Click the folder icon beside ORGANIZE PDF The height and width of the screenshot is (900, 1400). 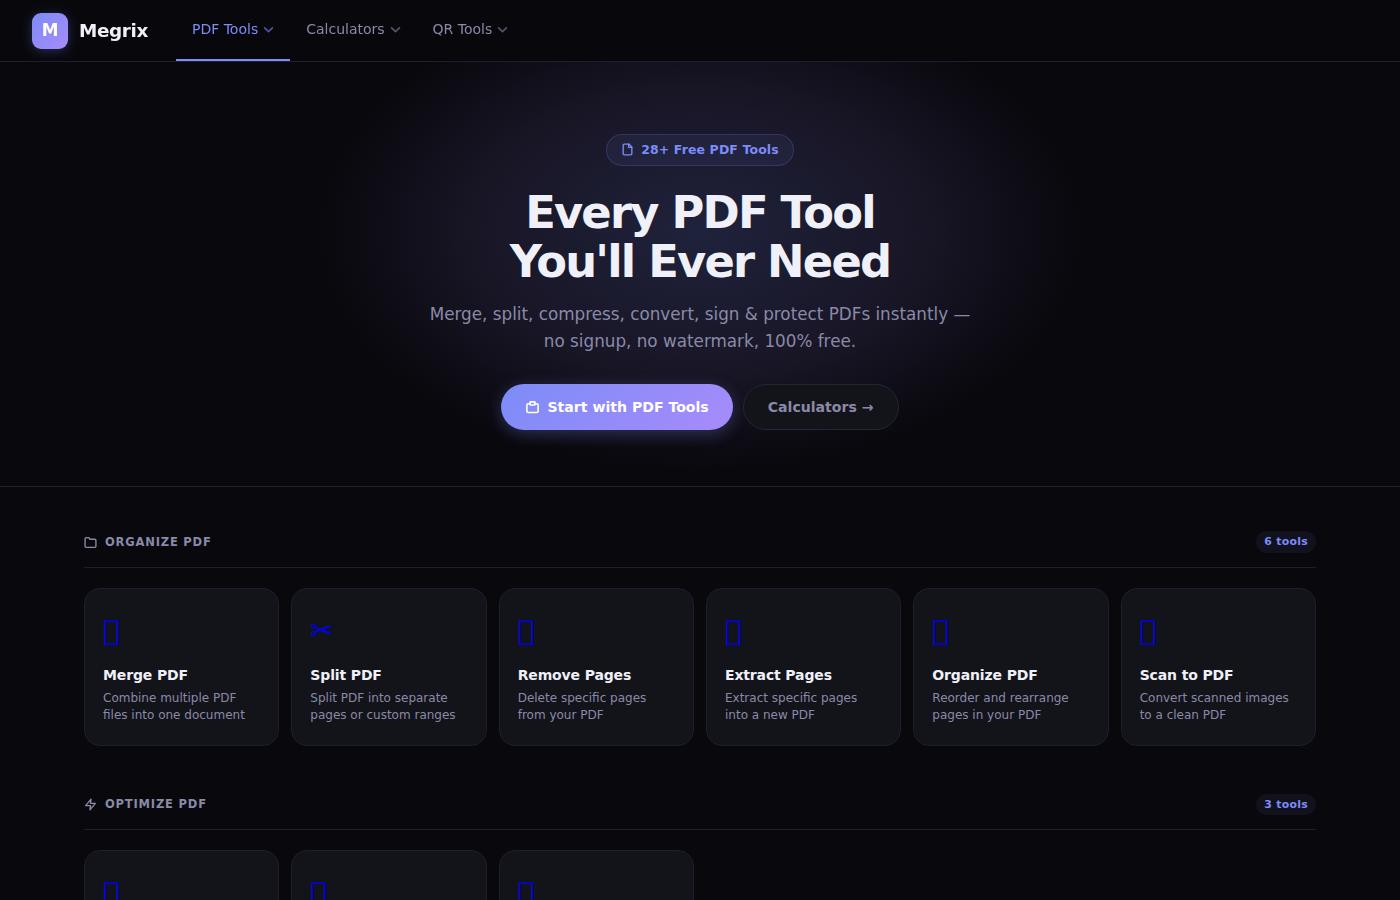point(91,542)
